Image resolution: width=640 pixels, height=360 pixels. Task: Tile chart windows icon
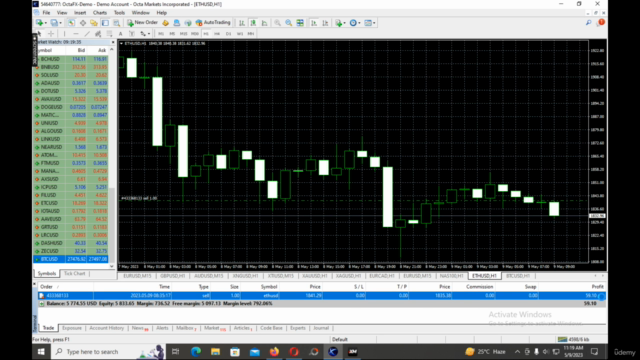coord(300,23)
